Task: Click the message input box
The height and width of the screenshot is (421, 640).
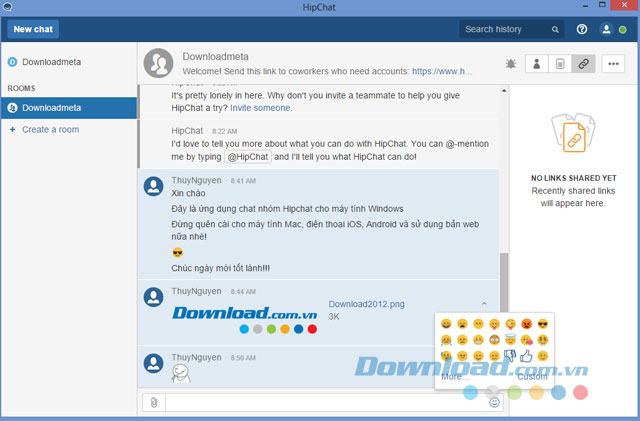Action: click(327, 403)
